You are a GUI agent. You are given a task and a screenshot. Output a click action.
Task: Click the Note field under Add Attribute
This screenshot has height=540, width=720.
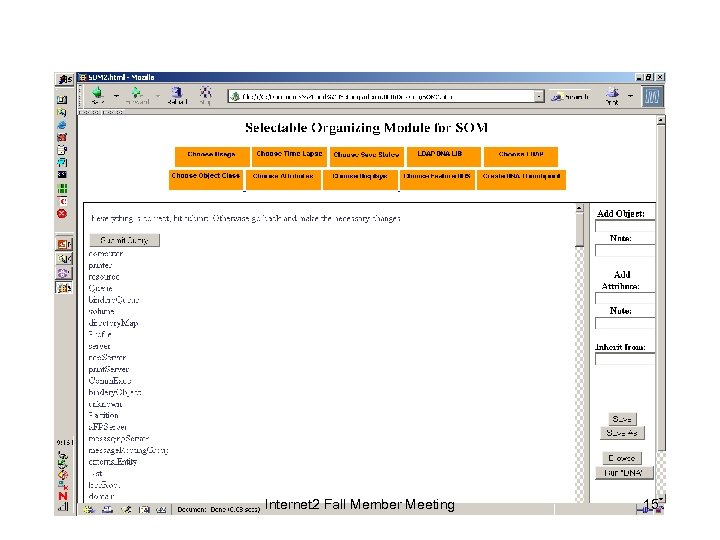625,323
